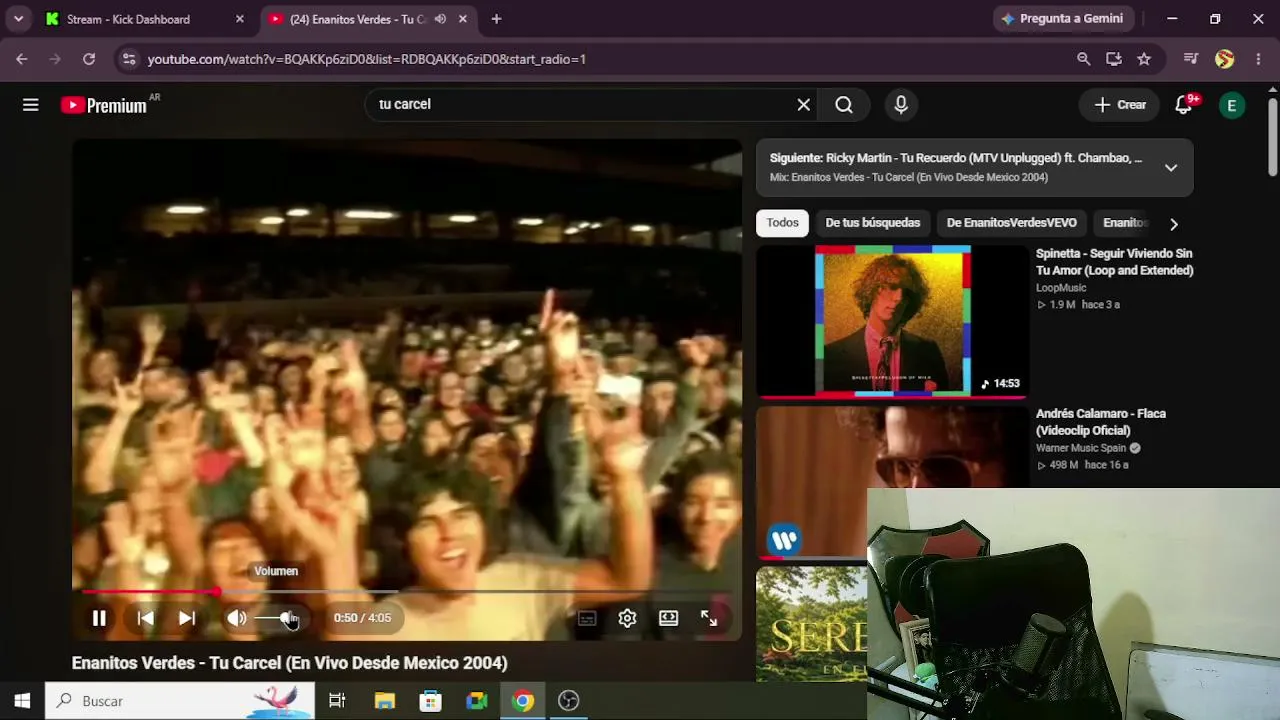Open the player settings gear
The height and width of the screenshot is (720, 1280).
tap(627, 618)
